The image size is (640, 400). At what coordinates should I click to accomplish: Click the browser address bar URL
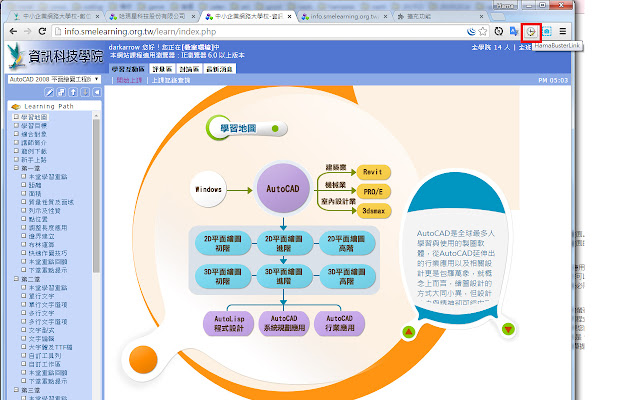(140, 31)
